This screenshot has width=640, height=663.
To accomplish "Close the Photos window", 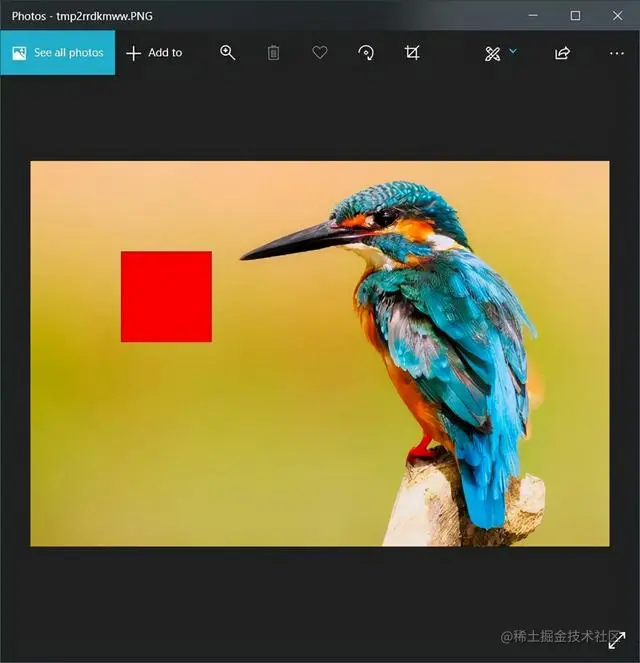I will tap(618, 16).
